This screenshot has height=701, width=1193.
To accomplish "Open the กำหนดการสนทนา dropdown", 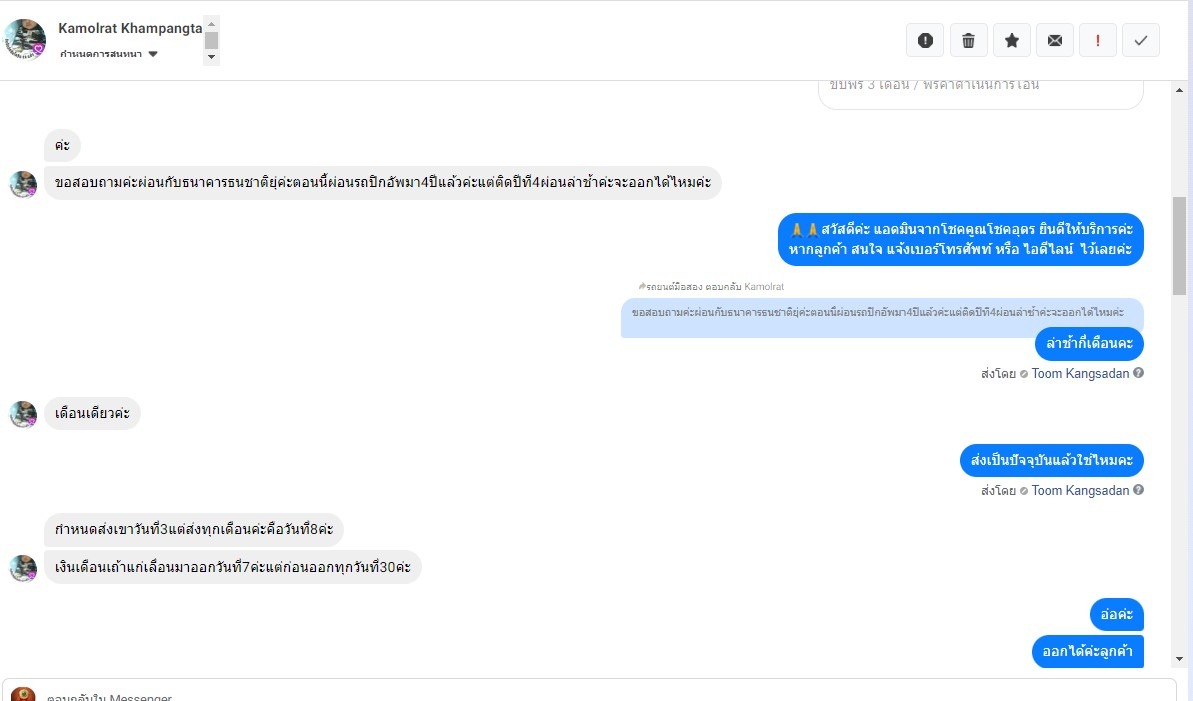I will [153, 54].
